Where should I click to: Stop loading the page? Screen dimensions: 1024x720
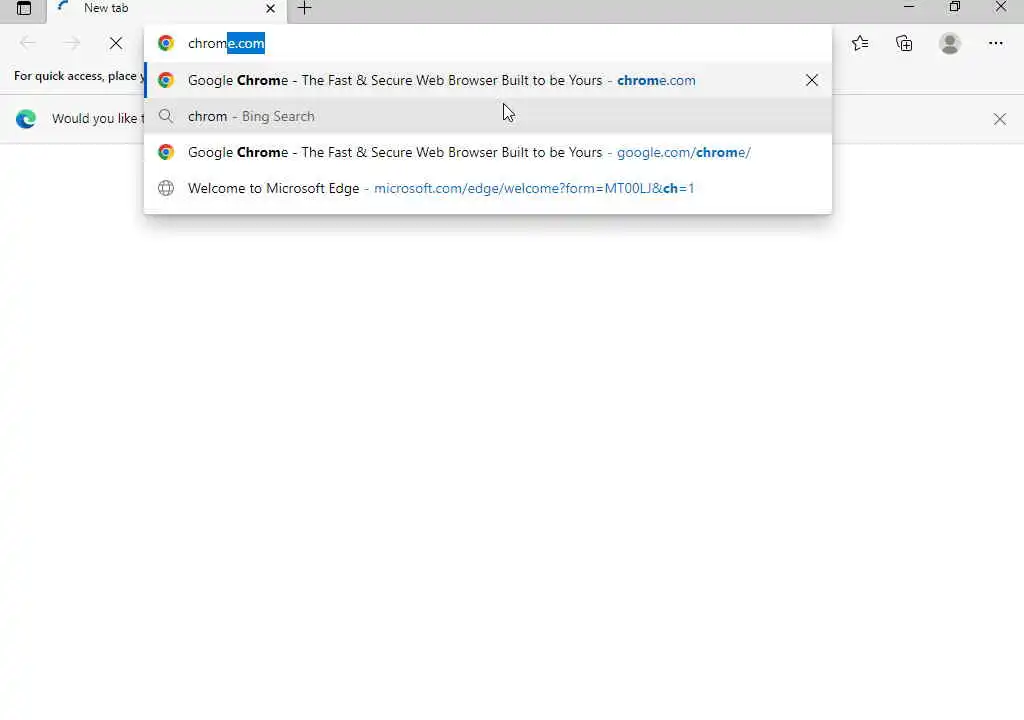click(x=116, y=43)
